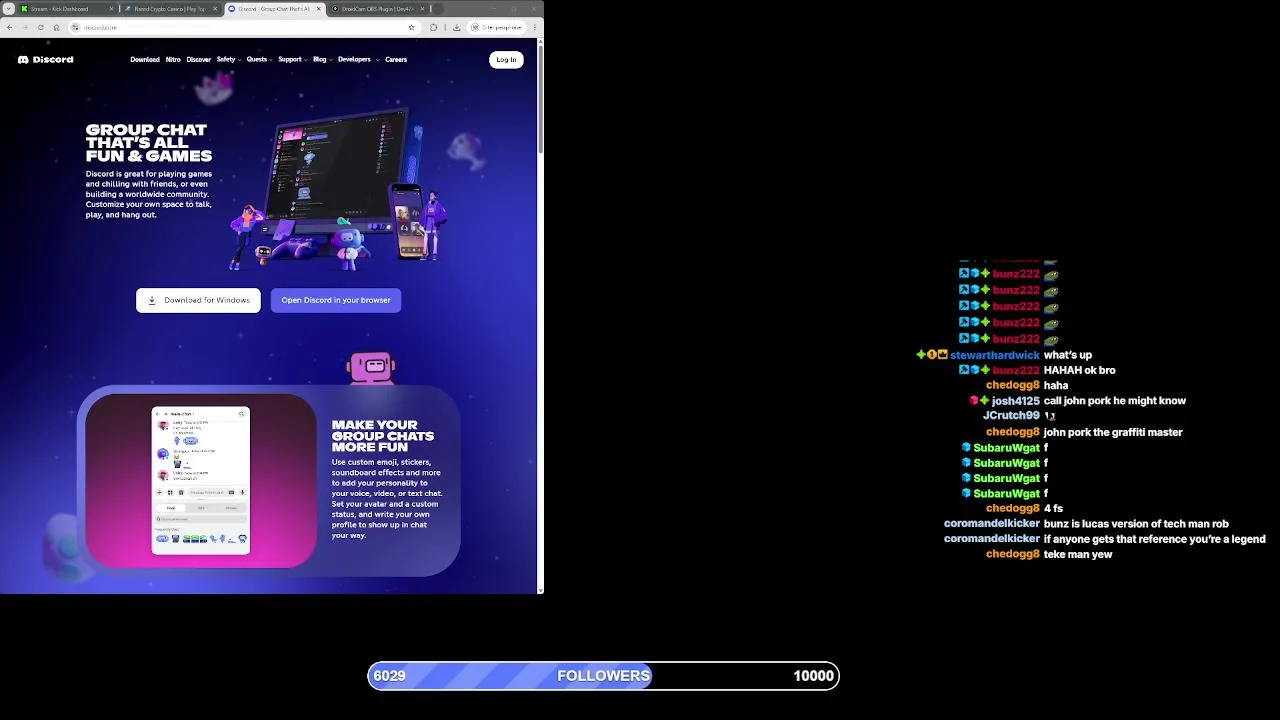Open the Nitro nav link
1280x720 pixels.
173,59
